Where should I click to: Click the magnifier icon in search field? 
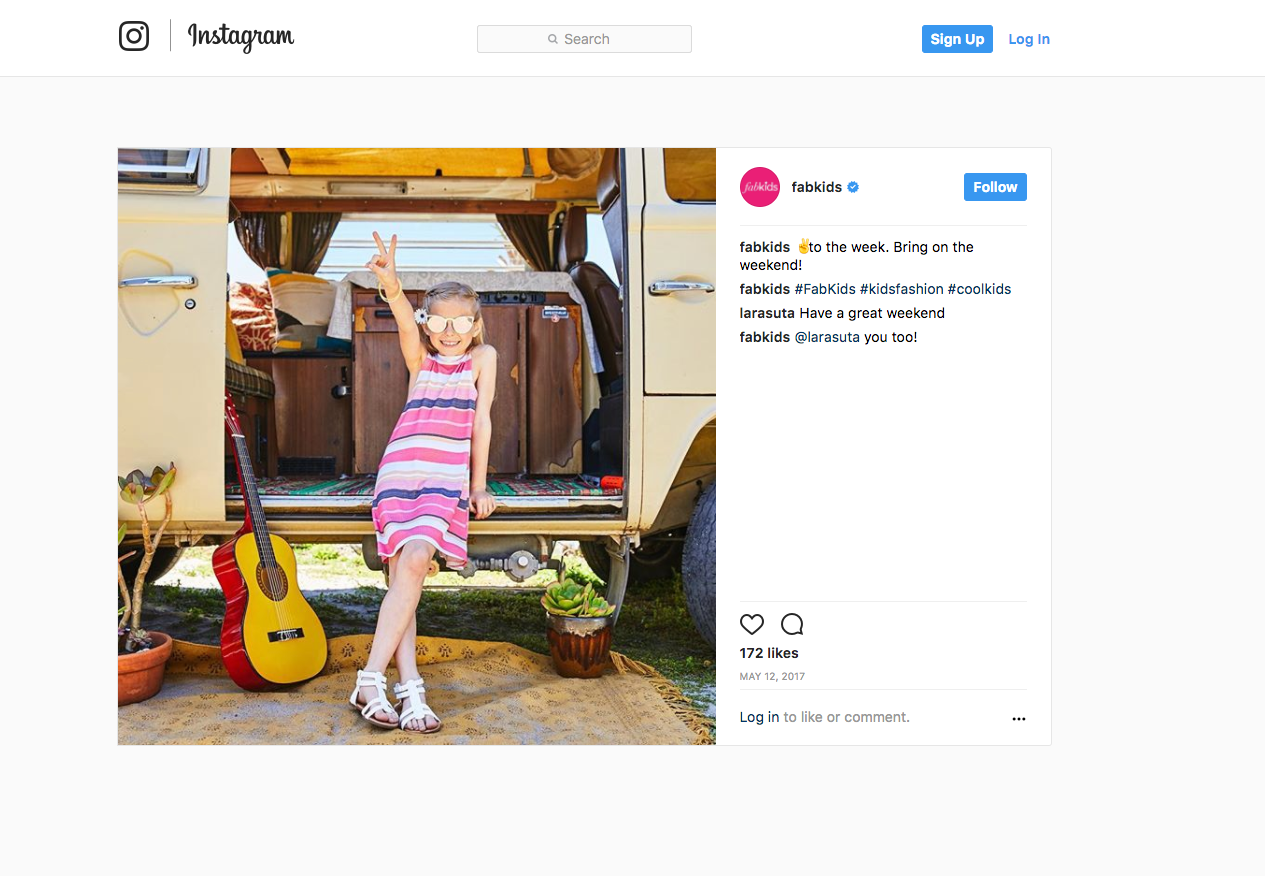[x=553, y=39]
